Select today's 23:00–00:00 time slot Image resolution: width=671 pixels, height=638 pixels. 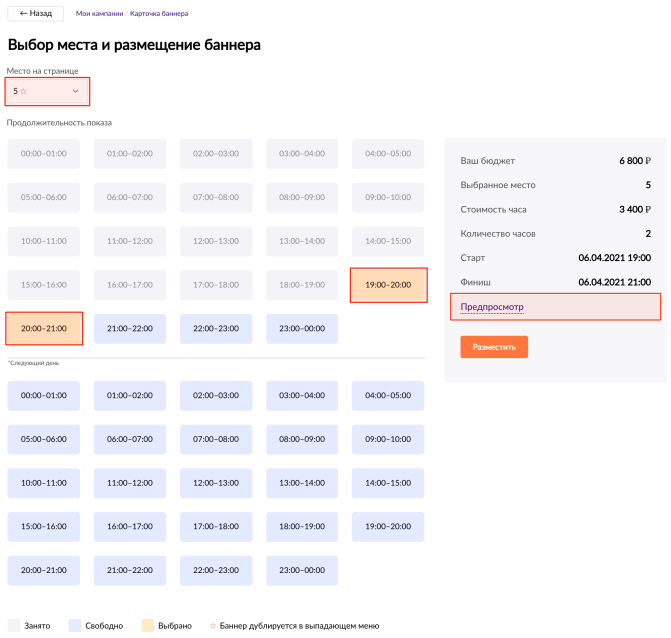click(x=302, y=328)
